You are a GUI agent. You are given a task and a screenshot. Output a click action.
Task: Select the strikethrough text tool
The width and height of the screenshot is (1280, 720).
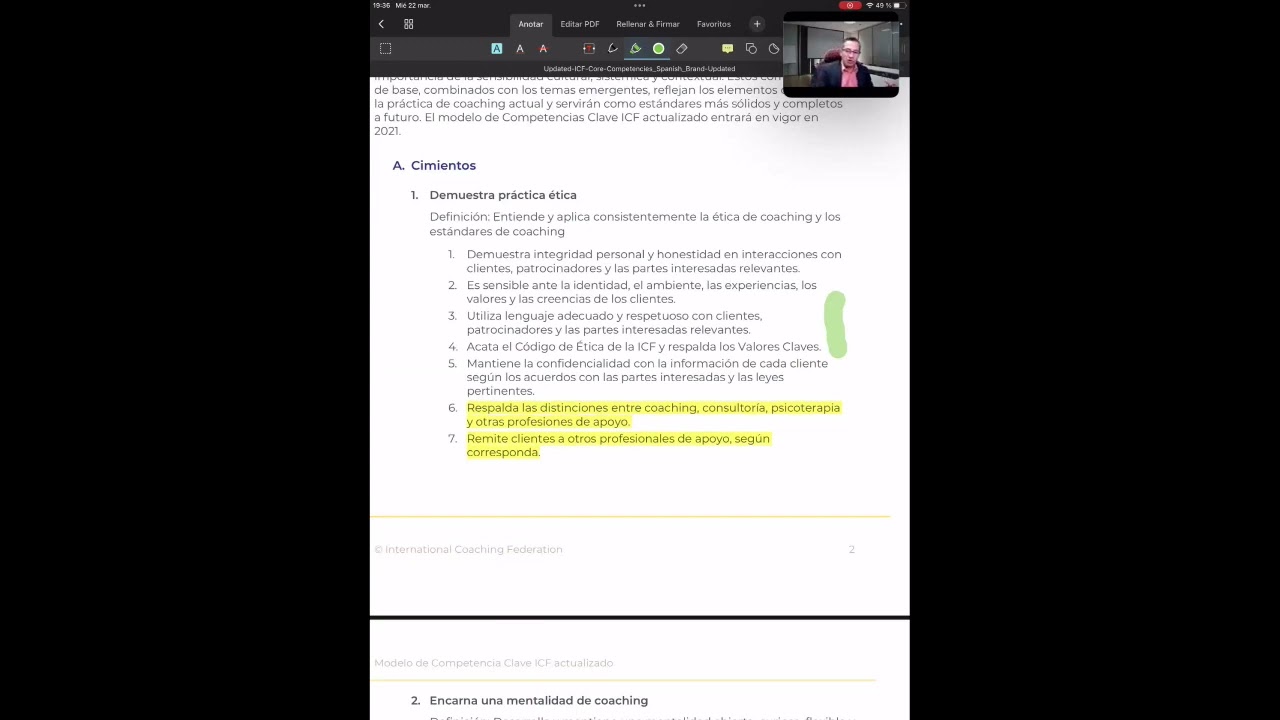click(543, 48)
